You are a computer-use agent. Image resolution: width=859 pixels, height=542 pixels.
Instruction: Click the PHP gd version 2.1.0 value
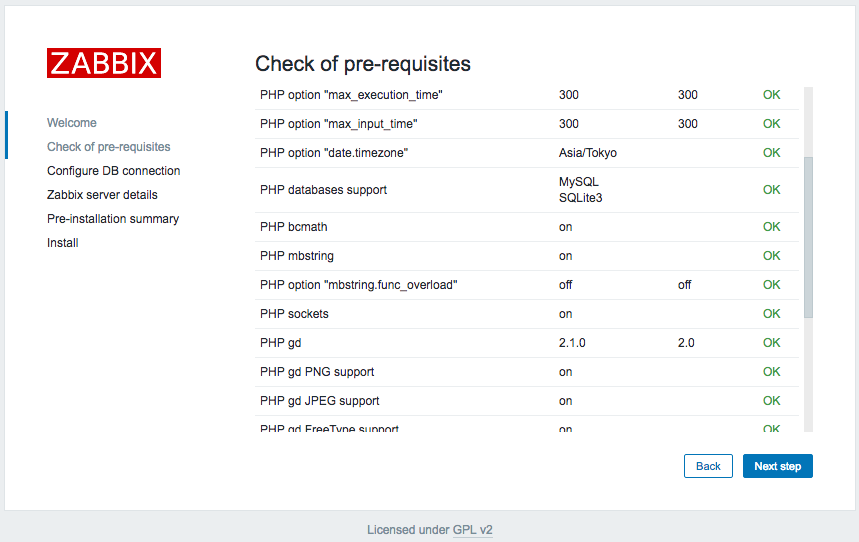[572, 343]
